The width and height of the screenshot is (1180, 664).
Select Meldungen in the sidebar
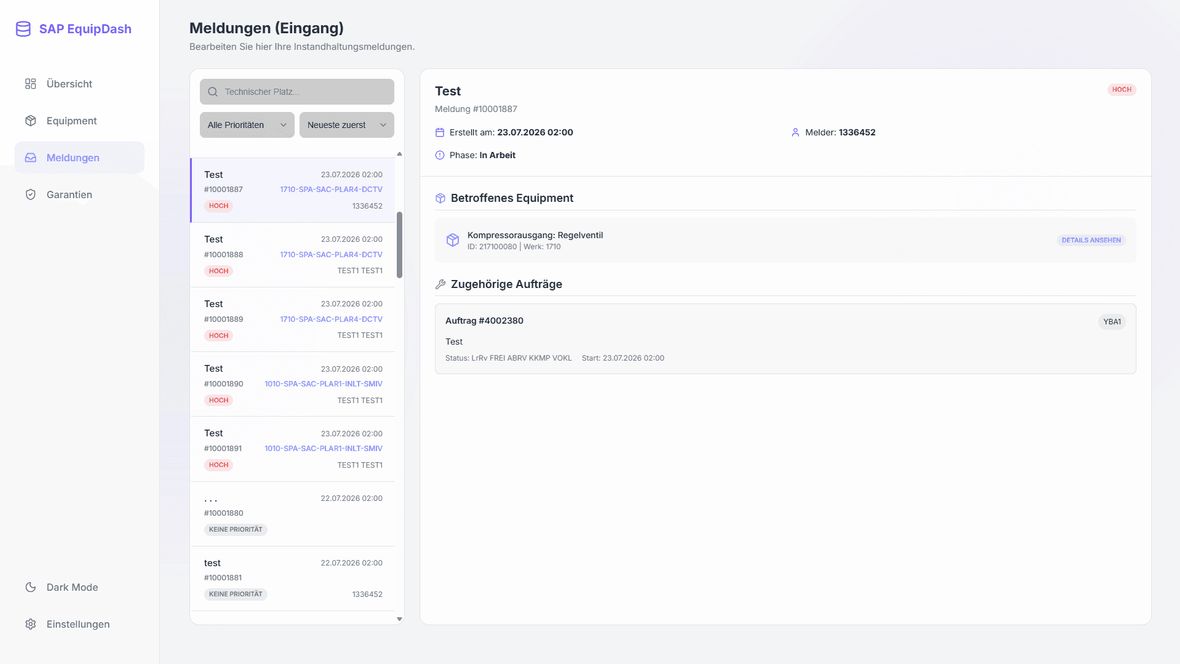79,157
